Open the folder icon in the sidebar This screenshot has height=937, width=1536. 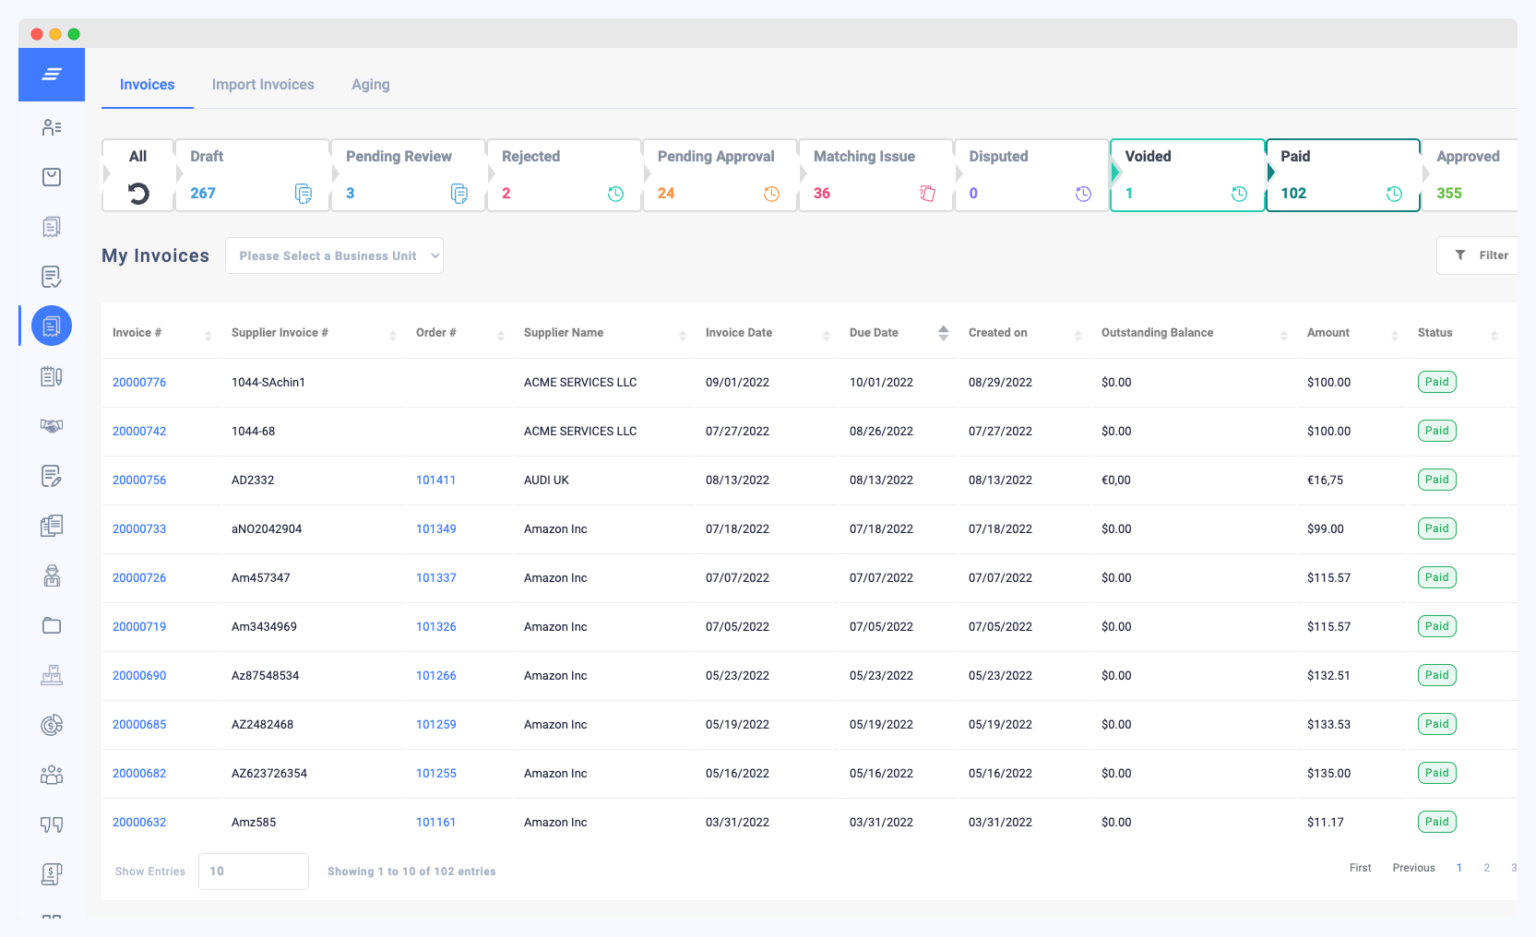point(51,625)
